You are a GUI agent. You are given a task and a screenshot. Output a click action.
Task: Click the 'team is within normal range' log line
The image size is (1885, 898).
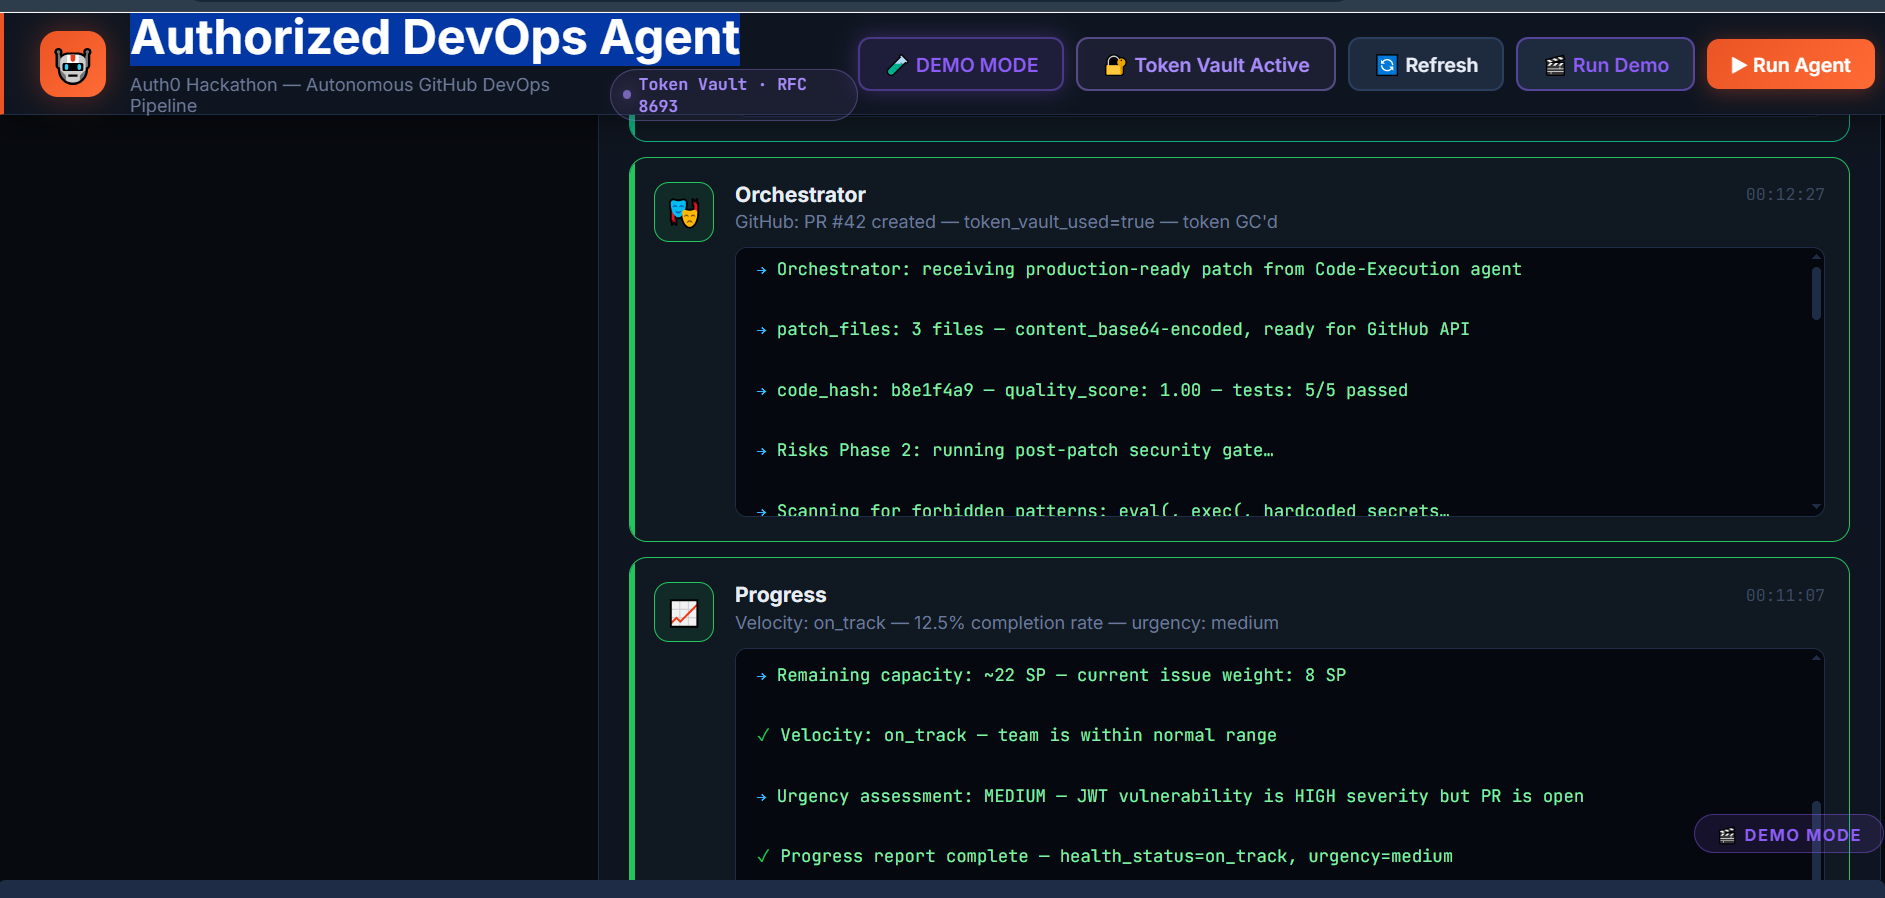pos(1017,735)
